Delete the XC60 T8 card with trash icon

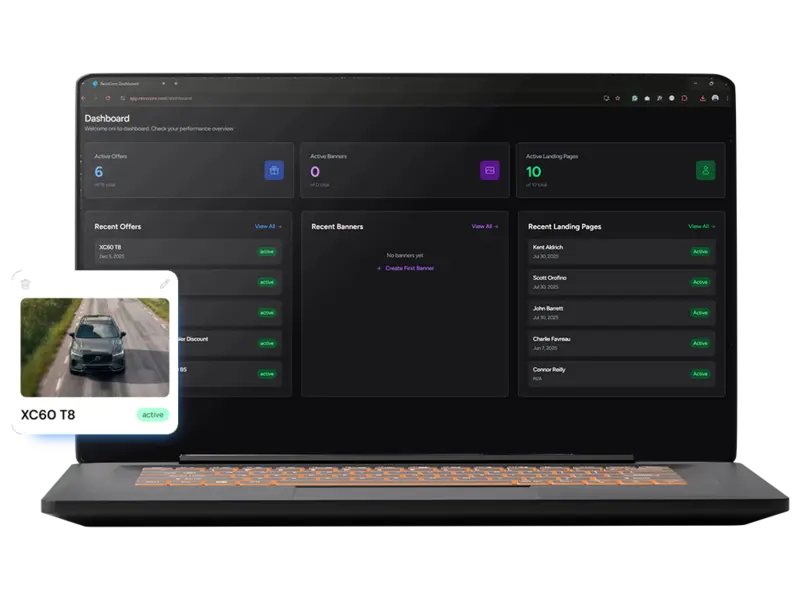click(x=26, y=284)
